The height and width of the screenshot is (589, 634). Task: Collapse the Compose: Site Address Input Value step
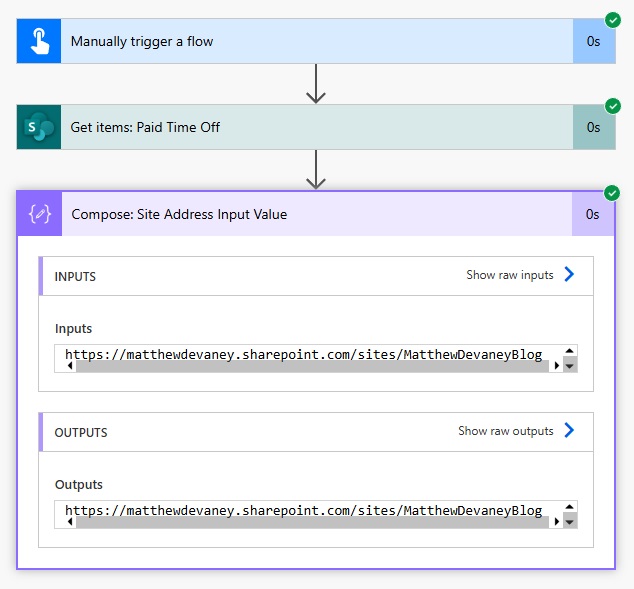300,214
